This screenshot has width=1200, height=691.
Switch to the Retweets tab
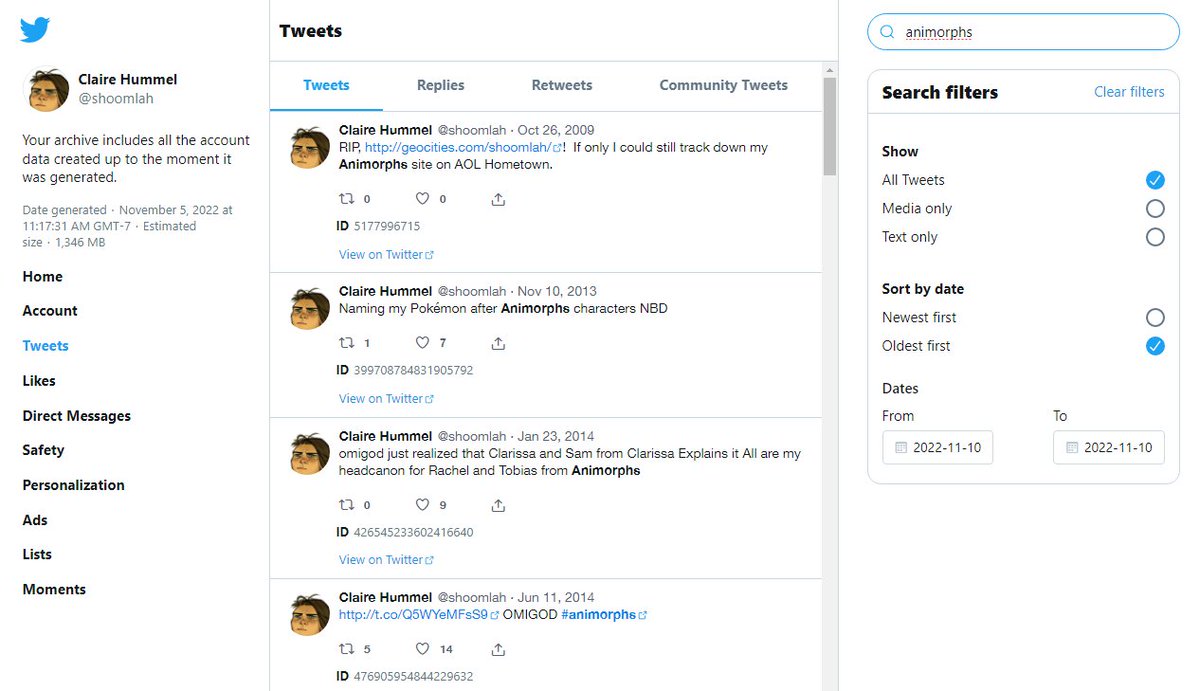pyautogui.click(x=562, y=85)
